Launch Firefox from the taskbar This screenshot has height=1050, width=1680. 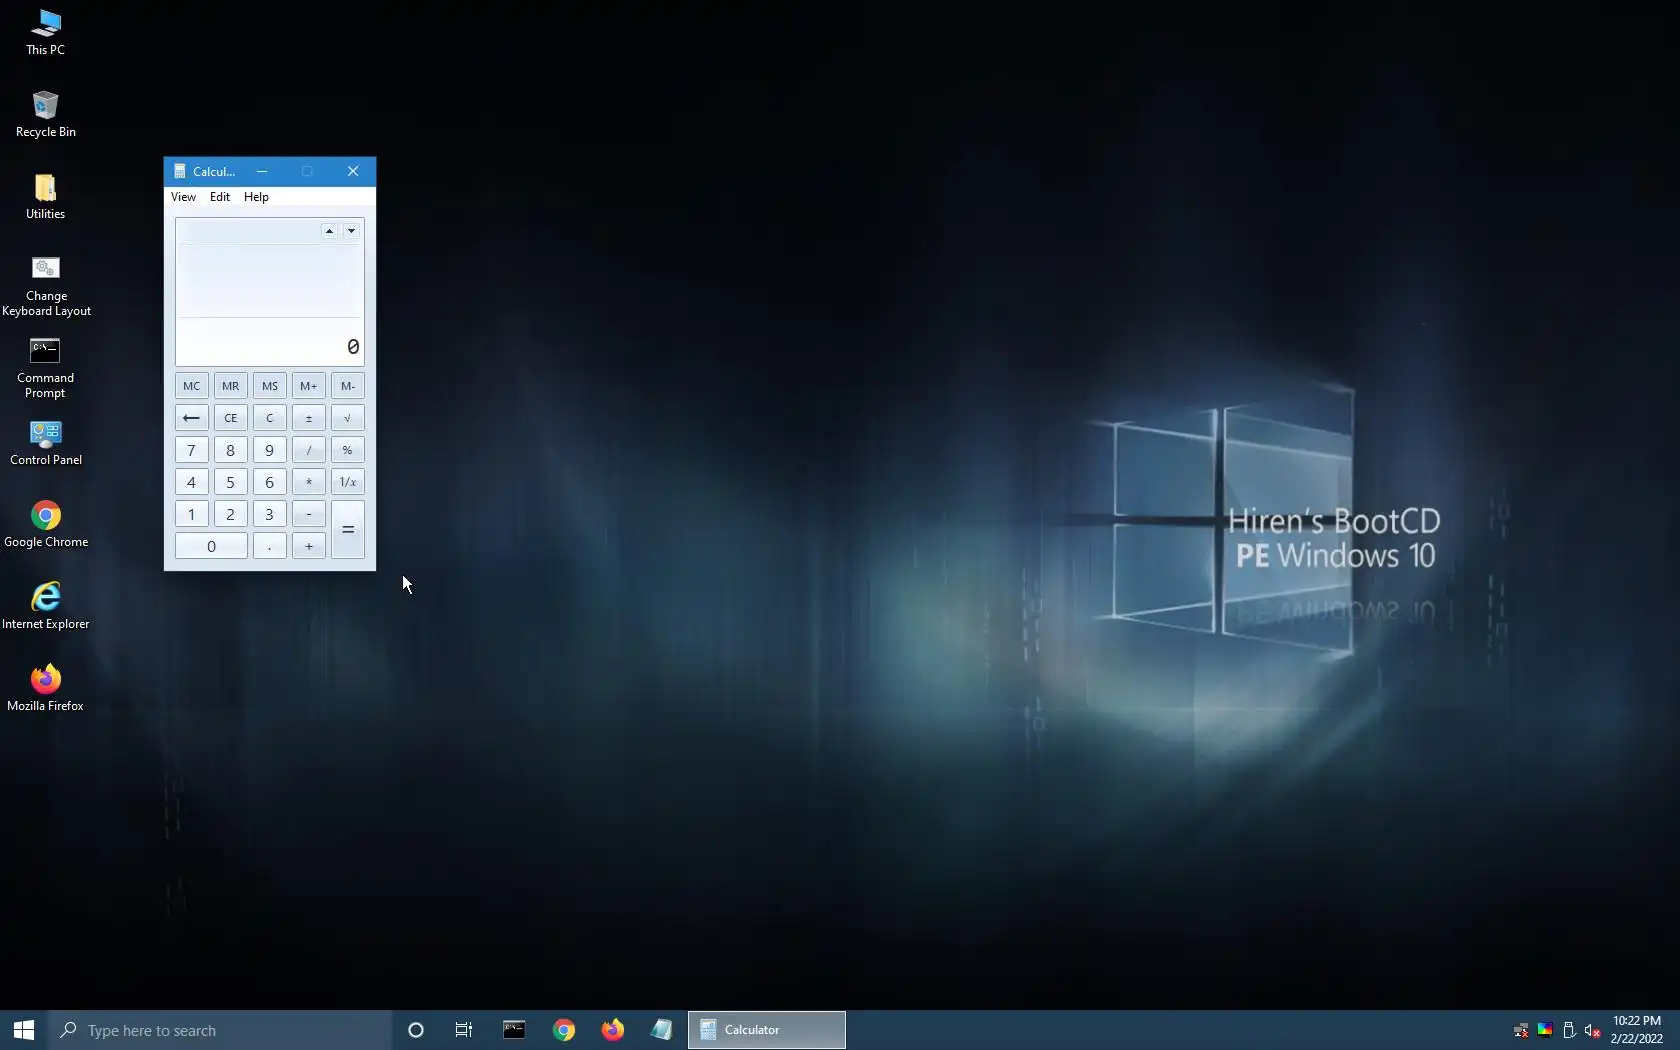point(613,1030)
